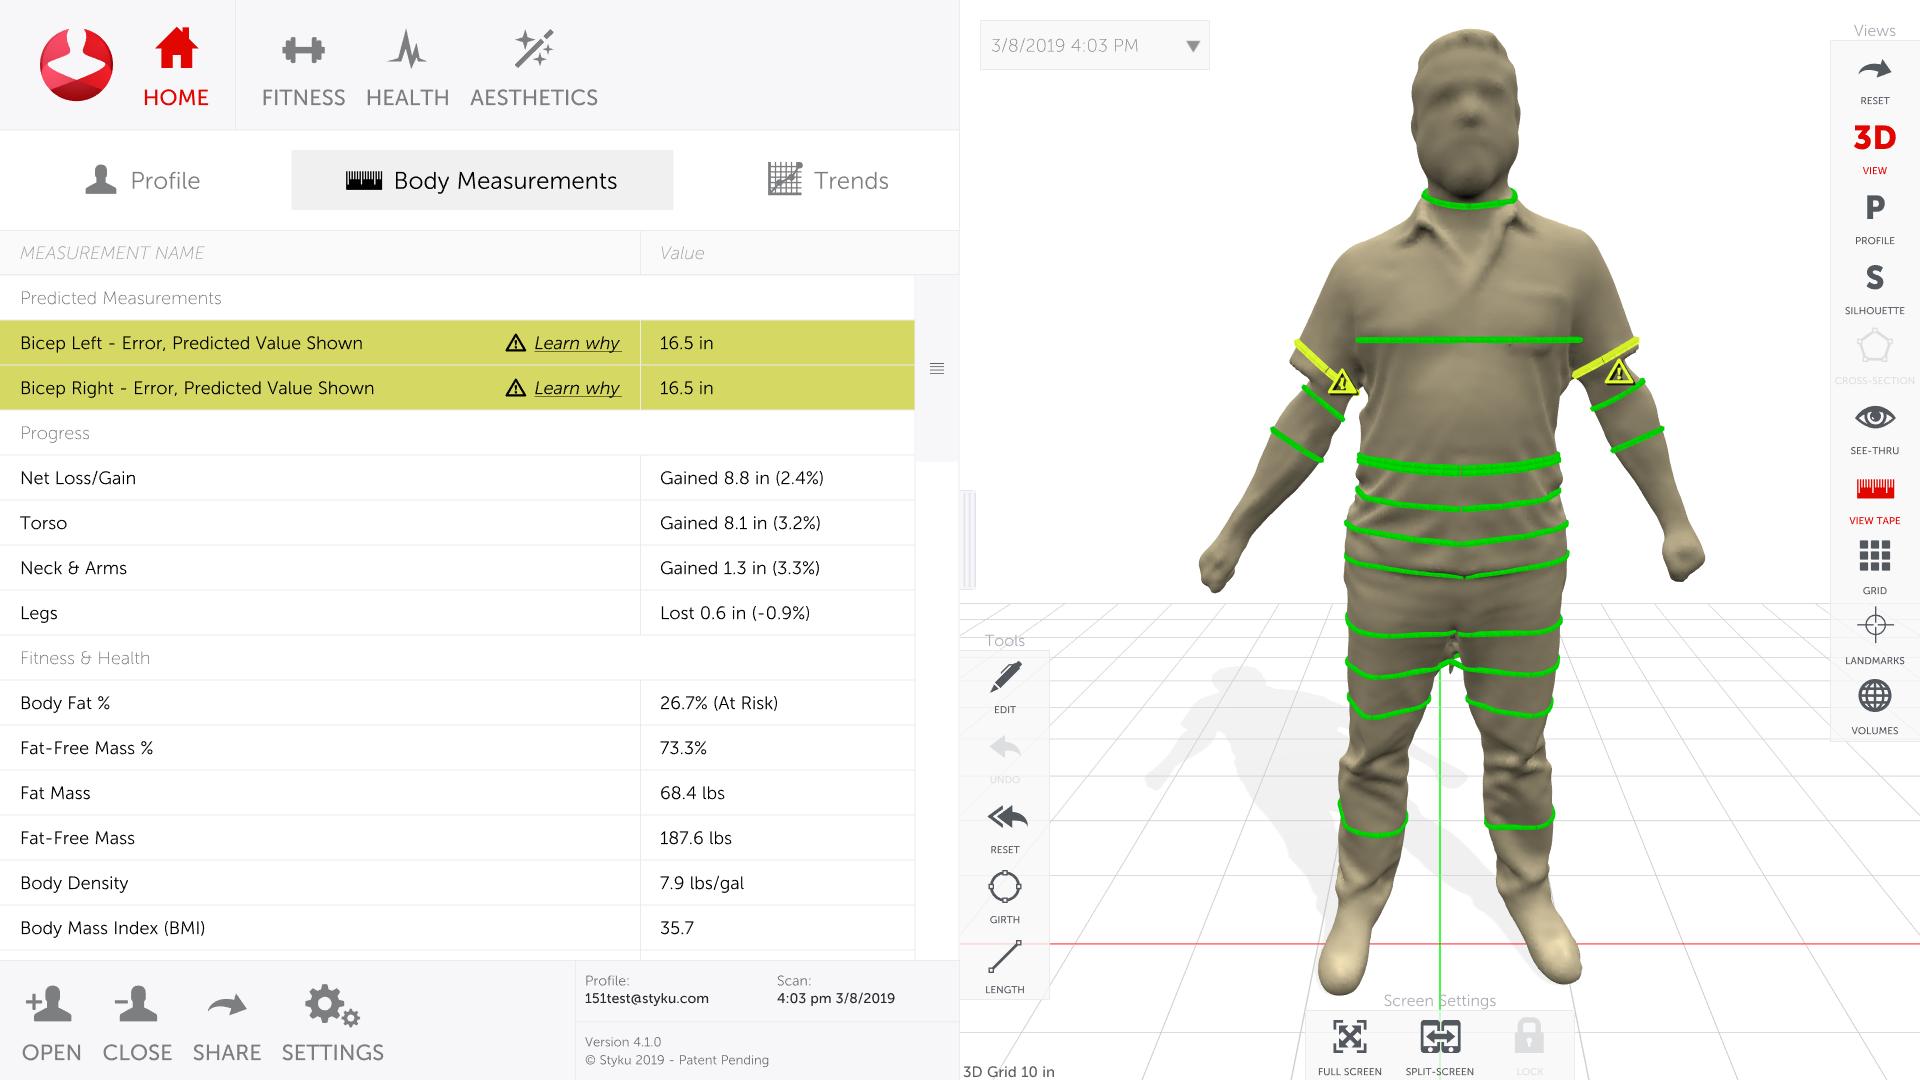Click Learn why for Bicep Left error
The image size is (1920, 1080).
tap(578, 343)
